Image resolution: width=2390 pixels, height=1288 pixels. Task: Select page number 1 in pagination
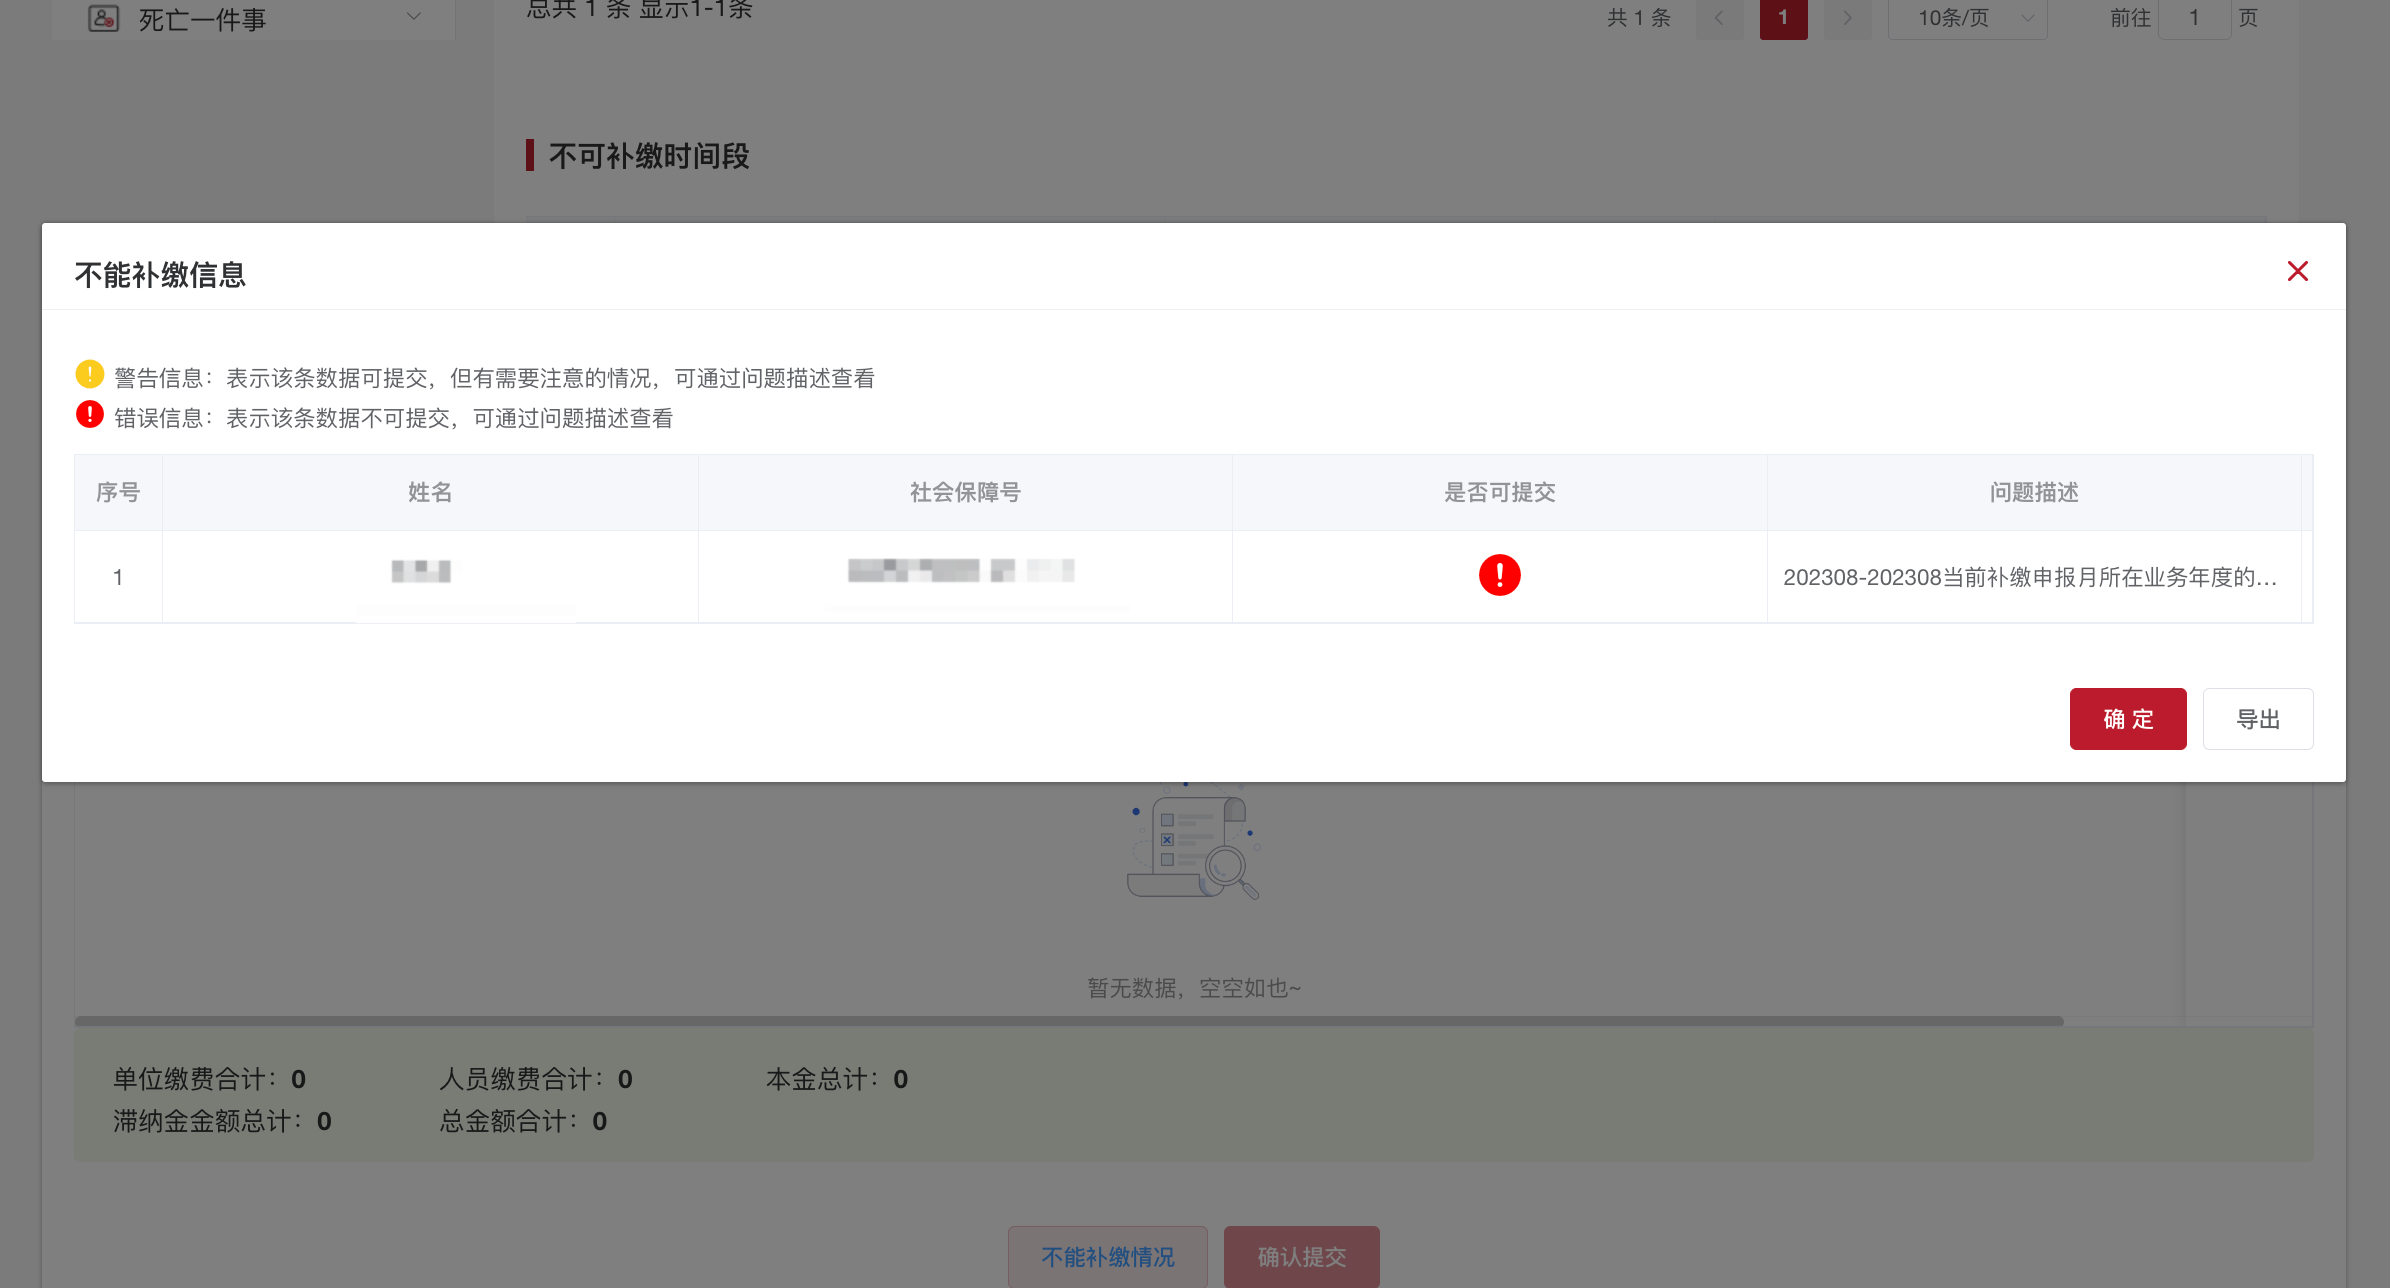tap(1783, 18)
